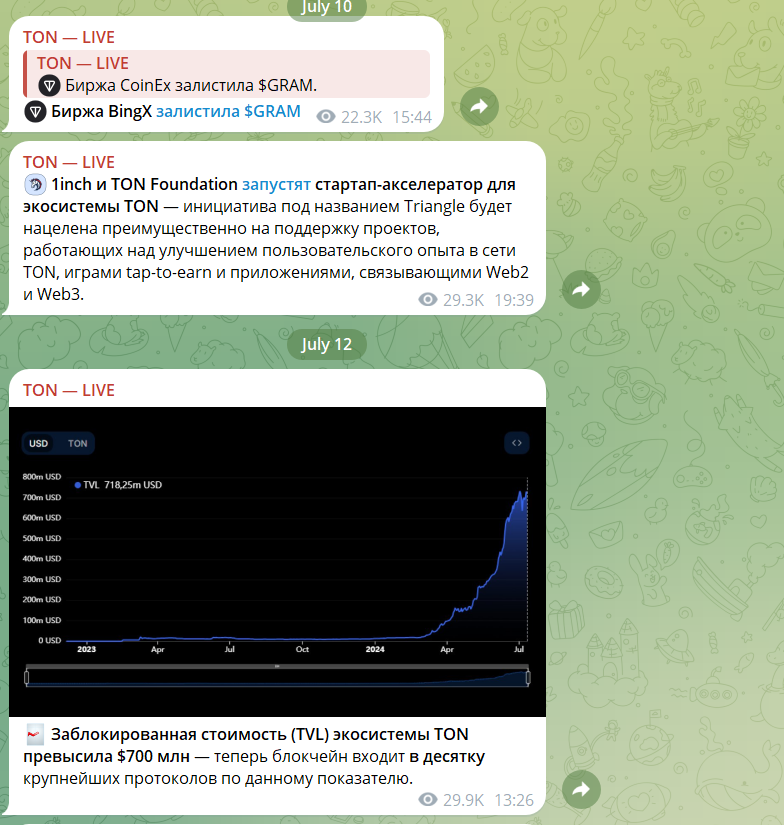Click the 0 USD axis label
The height and width of the screenshot is (825, 784).
point(49,640)
